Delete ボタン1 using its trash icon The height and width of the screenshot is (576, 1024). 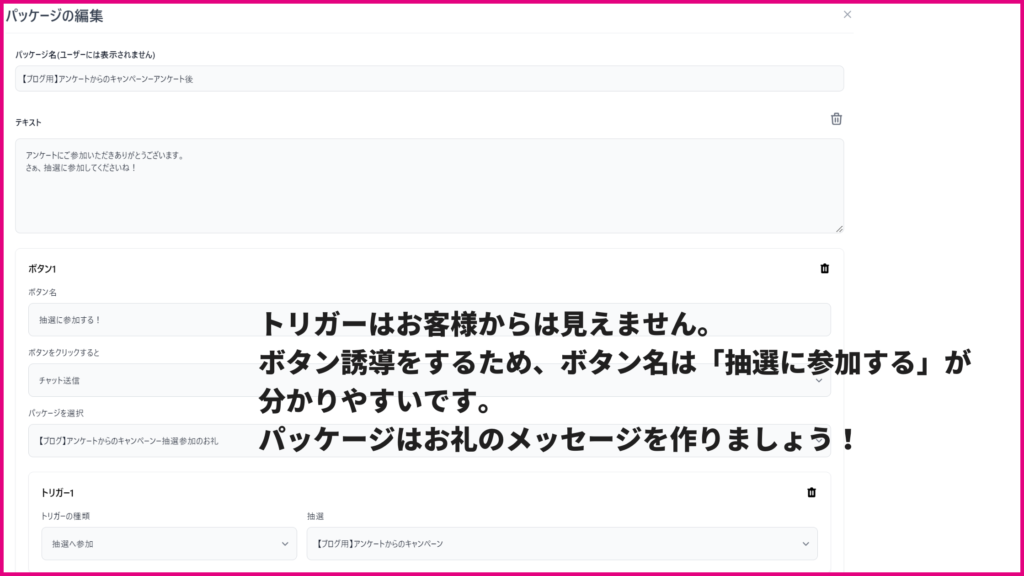pos(824,268)
